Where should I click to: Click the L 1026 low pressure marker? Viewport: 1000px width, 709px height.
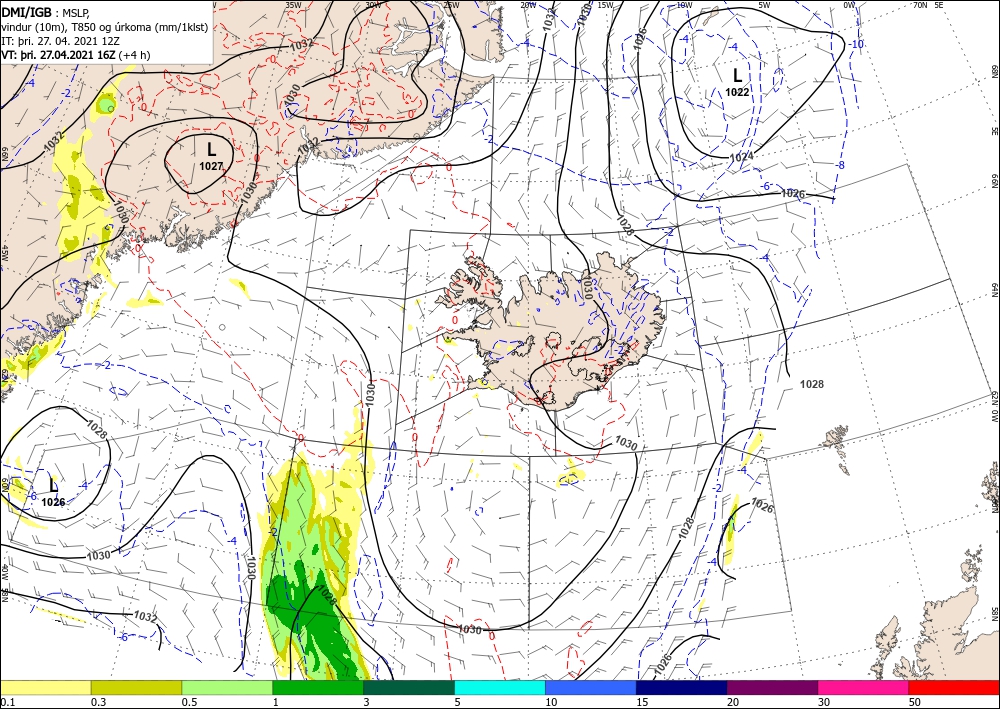click(54, 493)
